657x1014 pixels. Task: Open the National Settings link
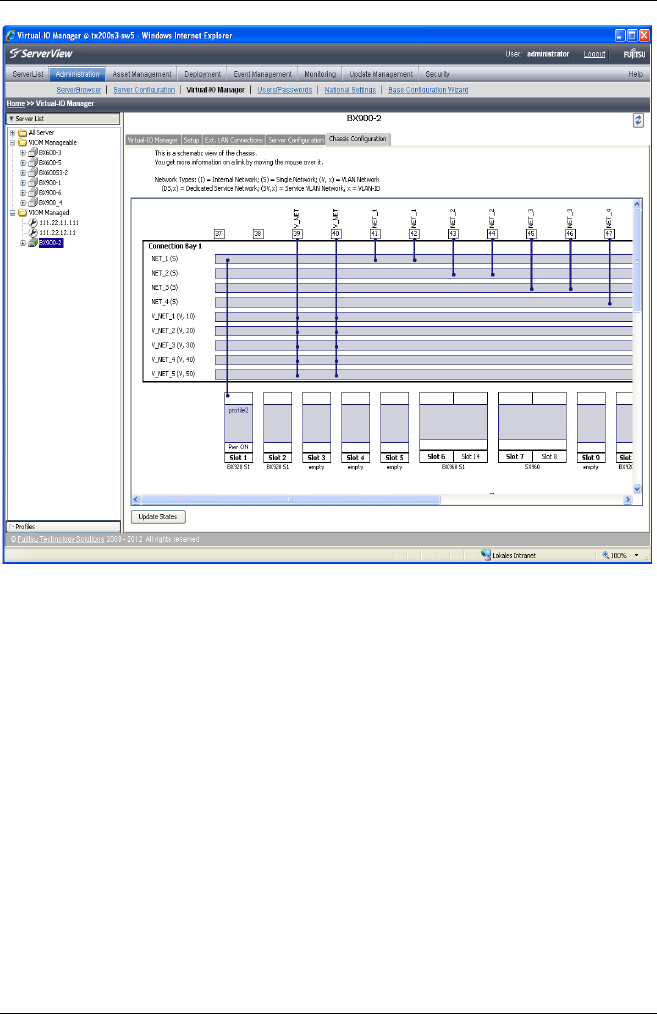[350, 90]
